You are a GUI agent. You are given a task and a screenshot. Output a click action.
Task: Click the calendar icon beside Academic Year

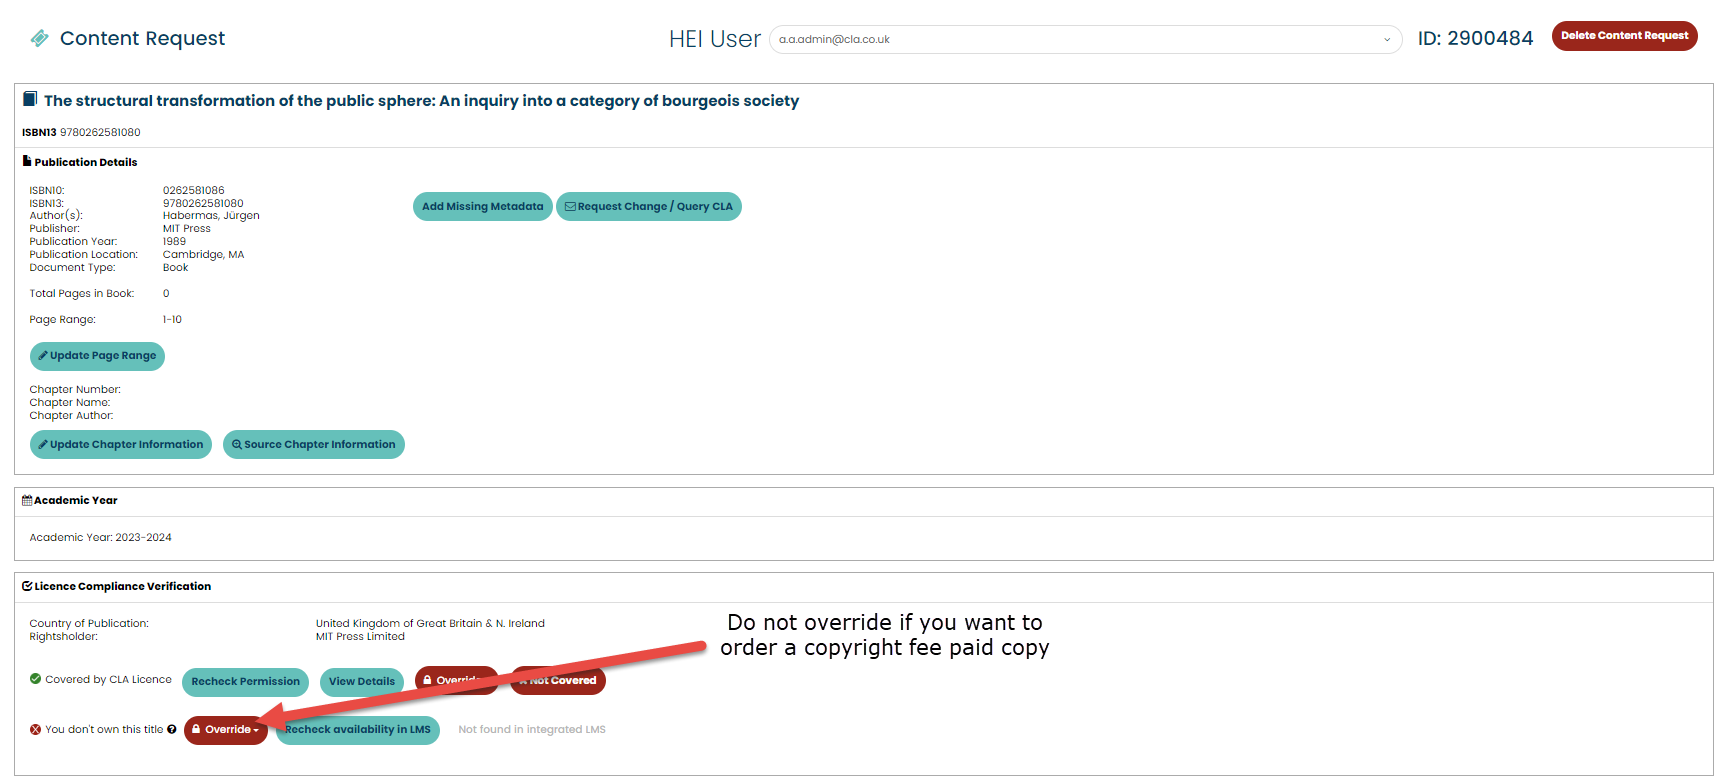click(27, 501)
